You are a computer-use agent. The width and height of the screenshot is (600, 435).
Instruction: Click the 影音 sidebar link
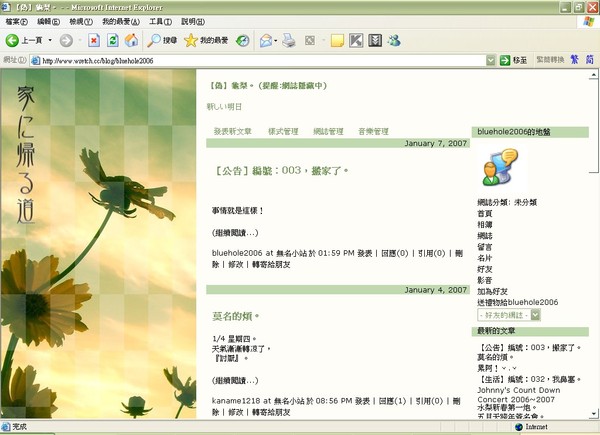(484, 280)
